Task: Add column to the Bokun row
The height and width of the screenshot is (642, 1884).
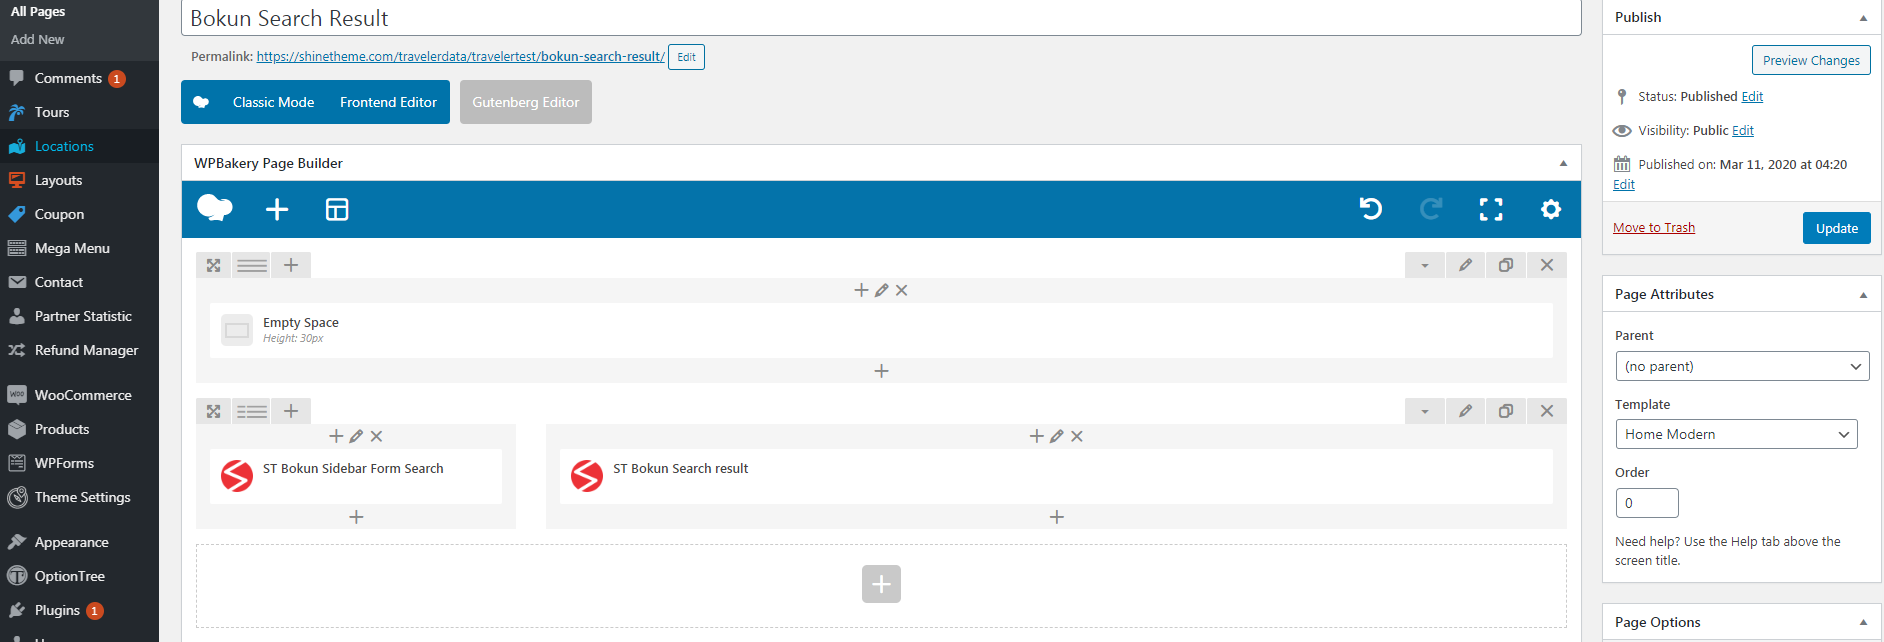Action: [291, 411]
